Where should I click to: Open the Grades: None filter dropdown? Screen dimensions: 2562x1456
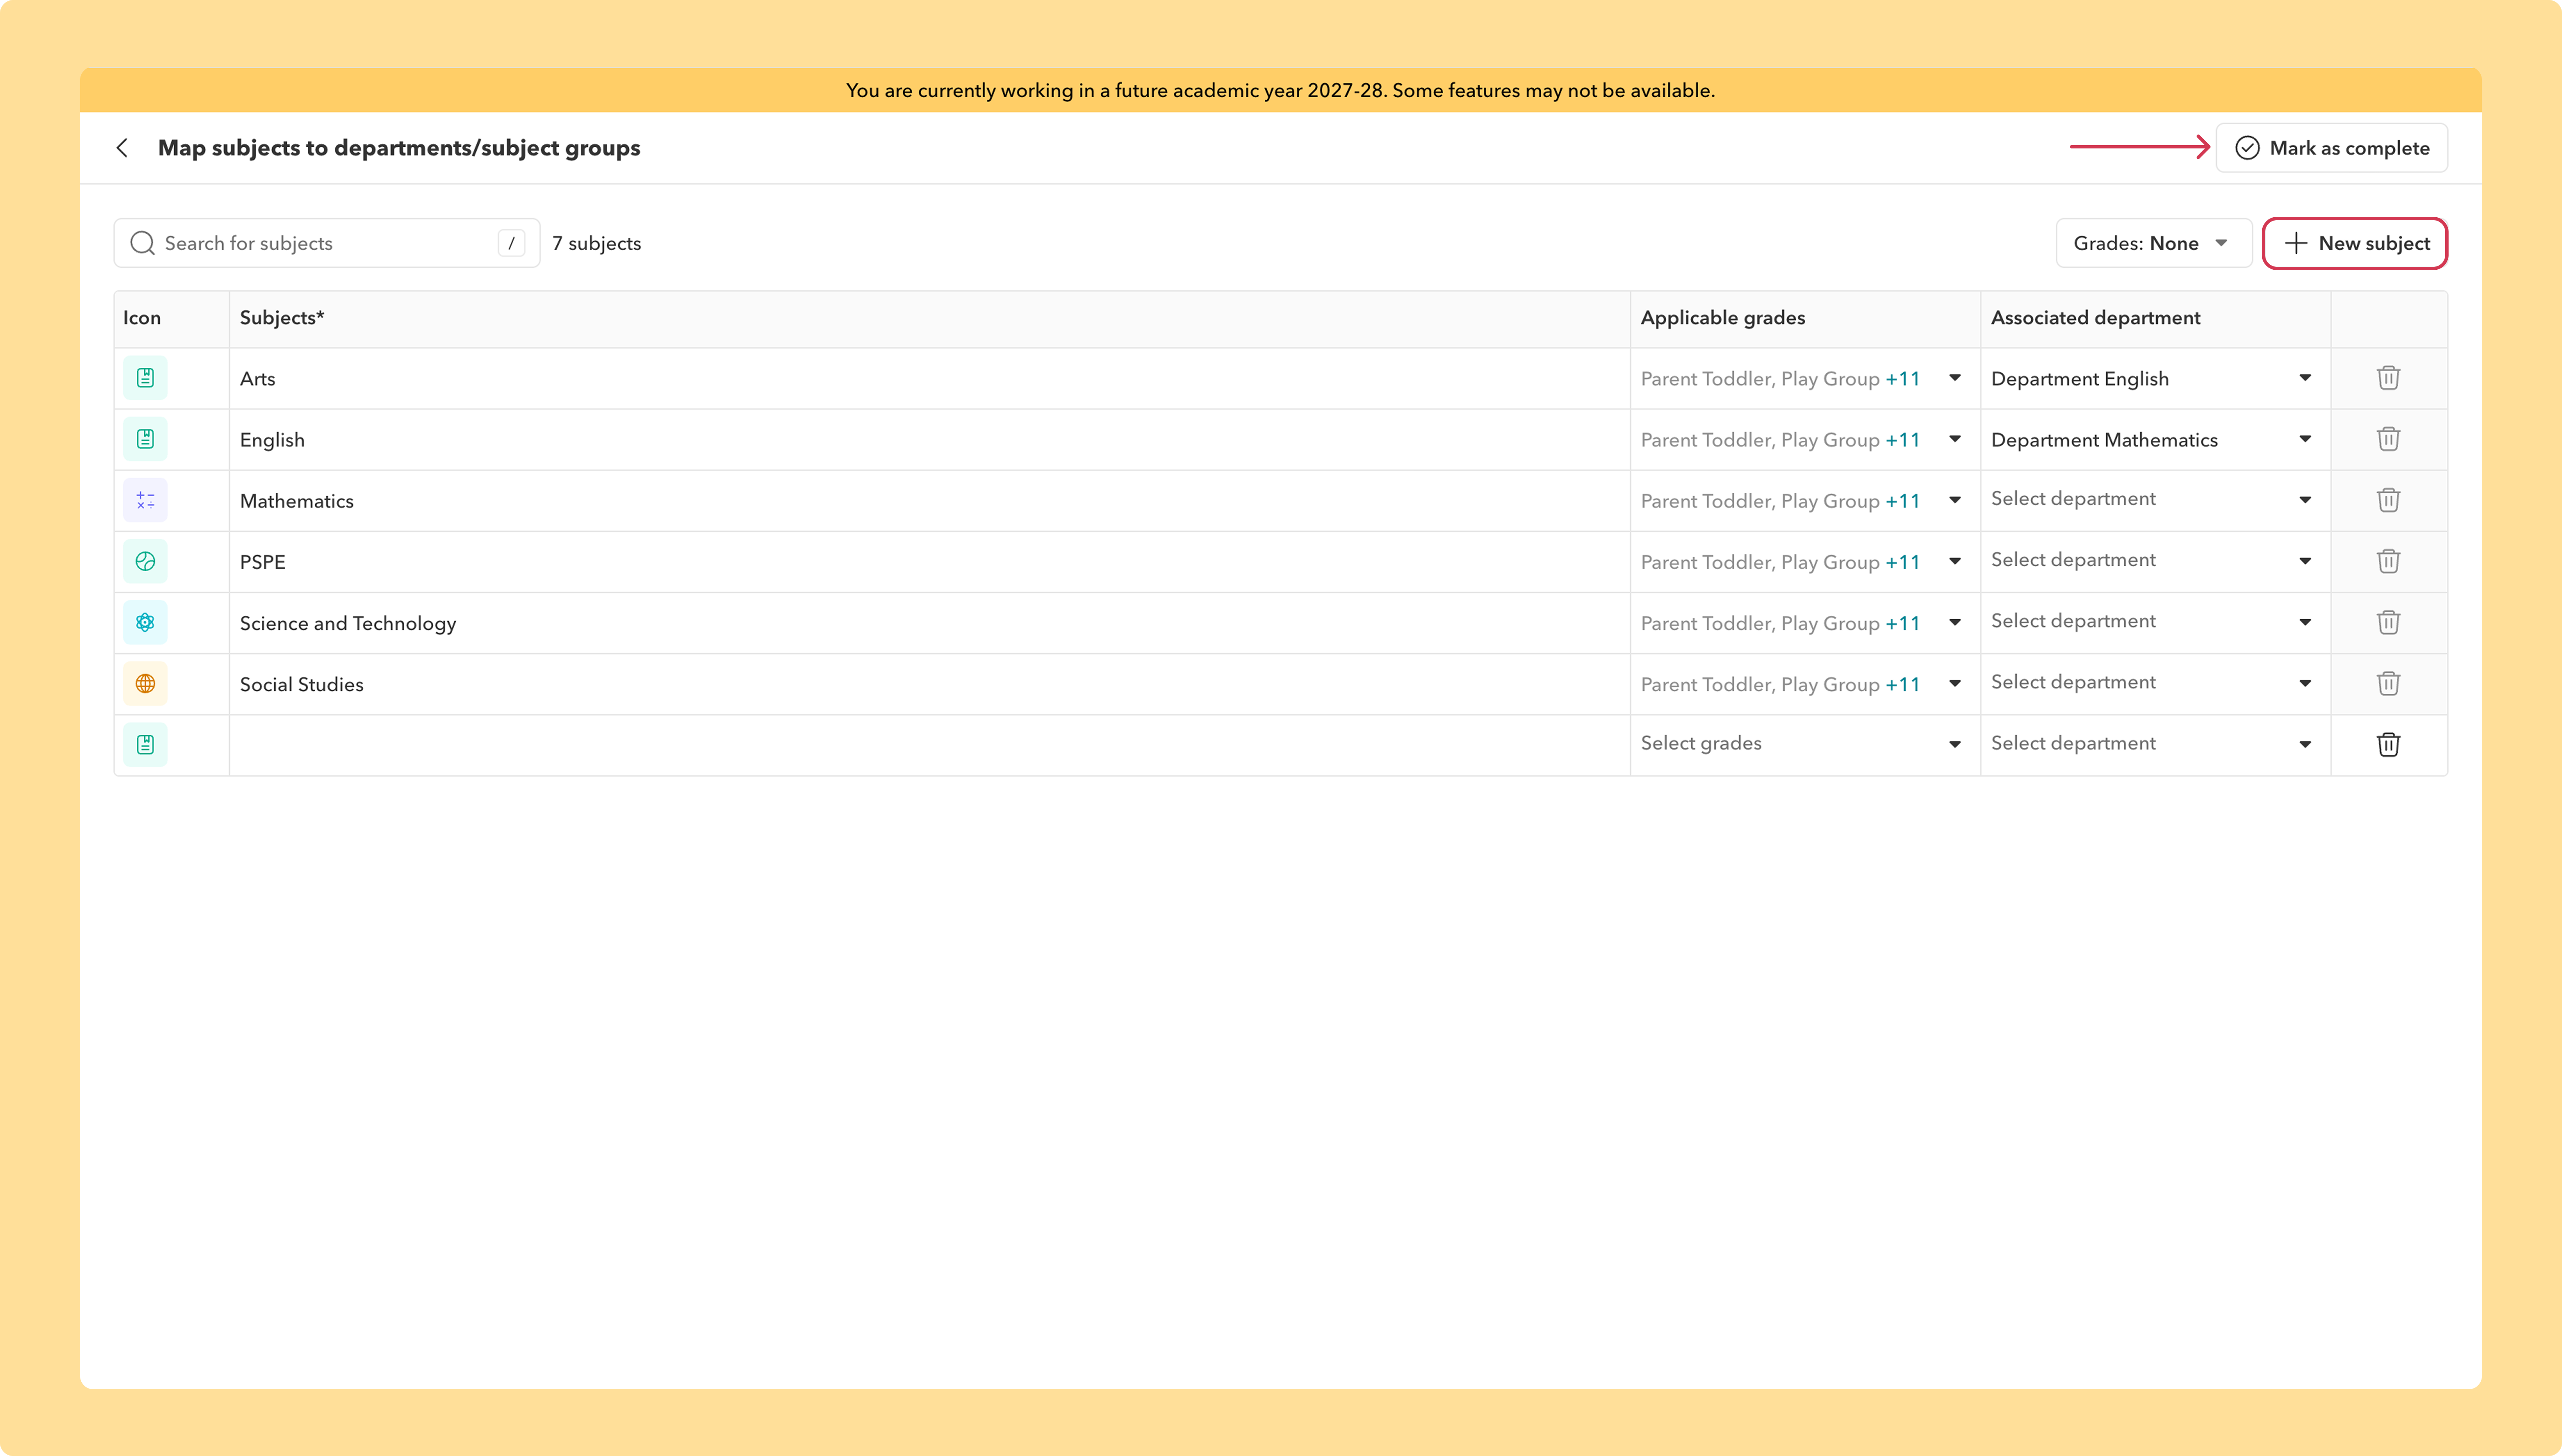click(2153, 243)
